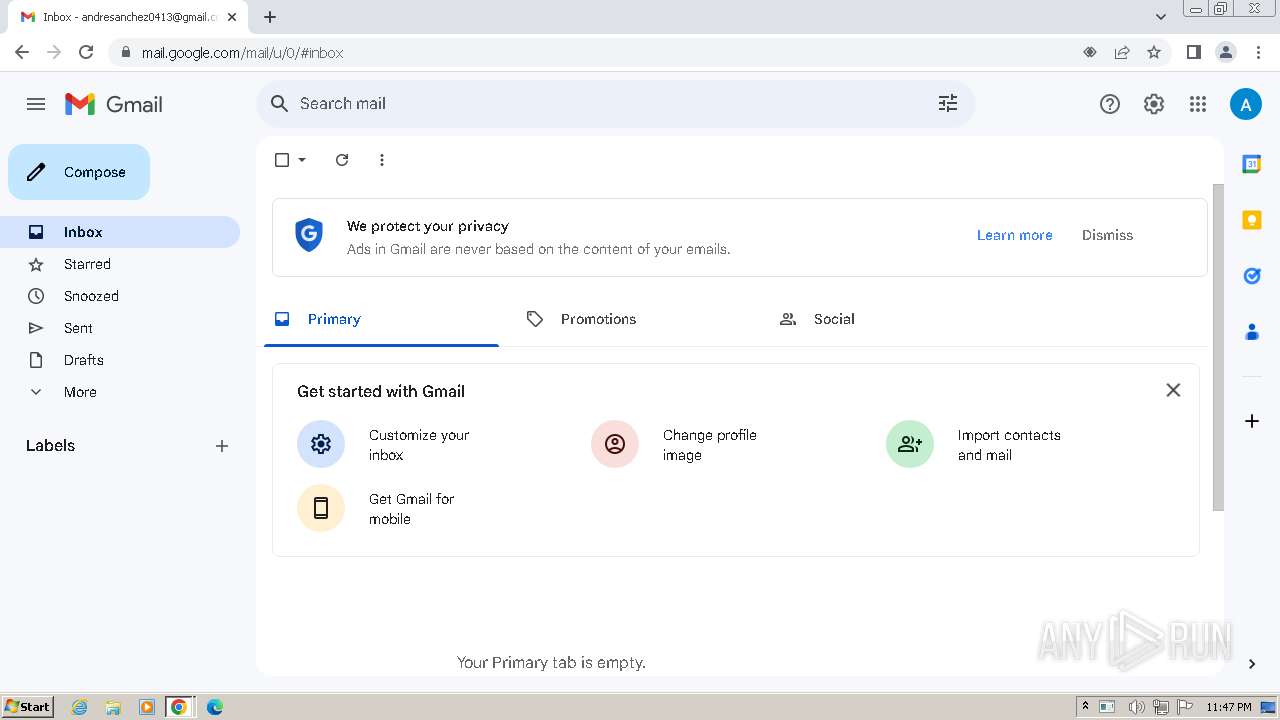Open volume control in tray

1137,707
